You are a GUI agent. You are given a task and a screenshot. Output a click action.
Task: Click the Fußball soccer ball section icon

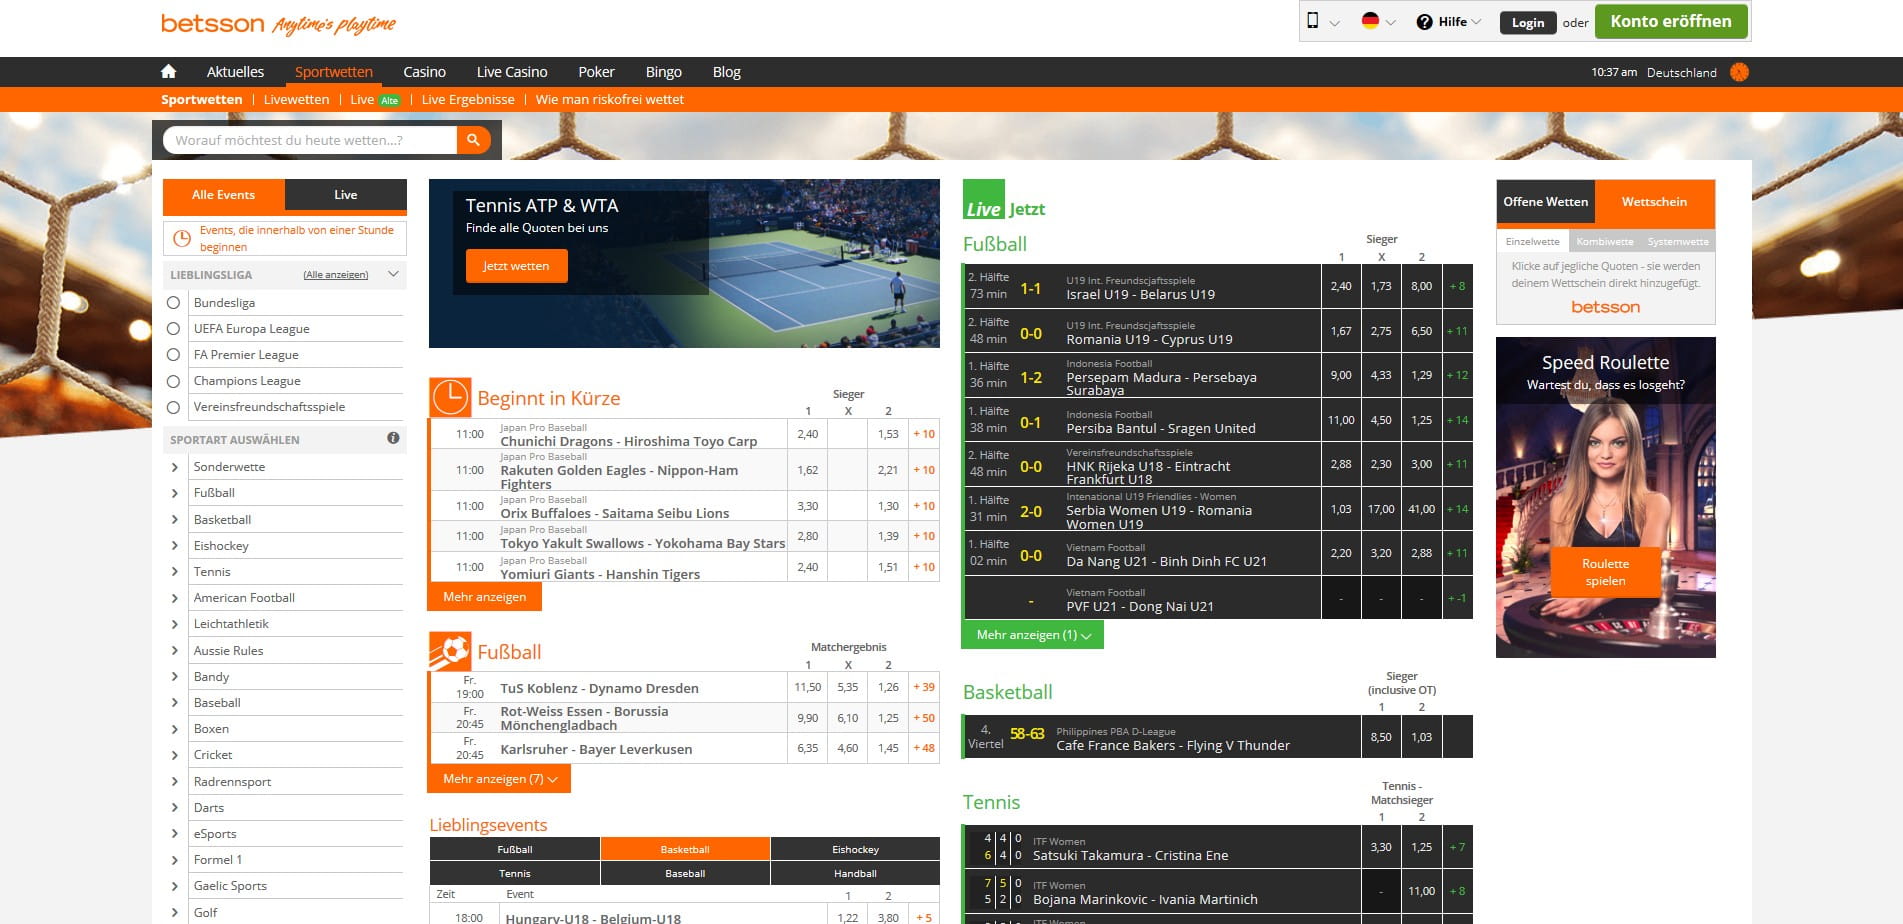point(450,651)
